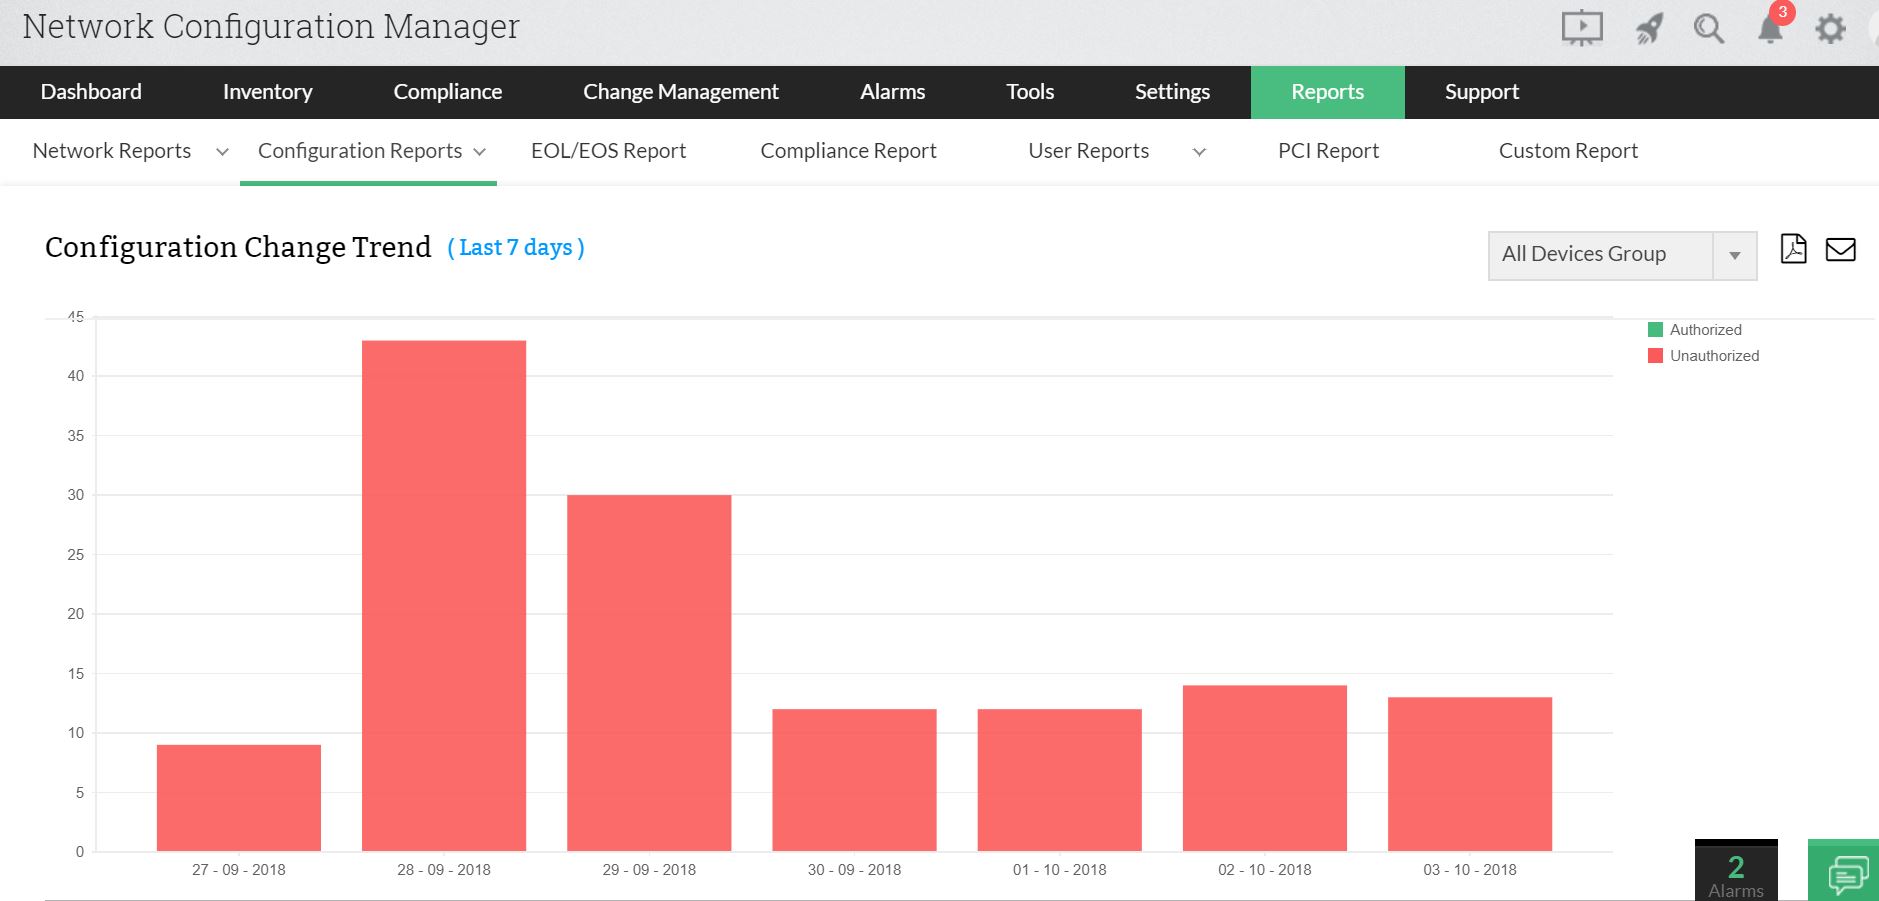1879x901 pixels.
Task: Click the Last 7 days link
Action: 516,248
